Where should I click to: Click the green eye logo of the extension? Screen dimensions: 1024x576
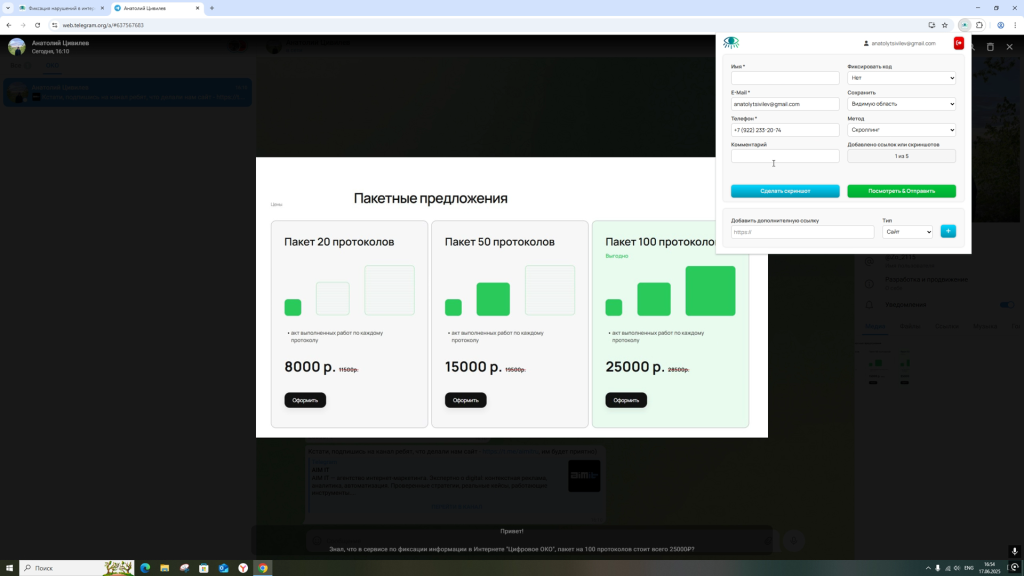731,43
